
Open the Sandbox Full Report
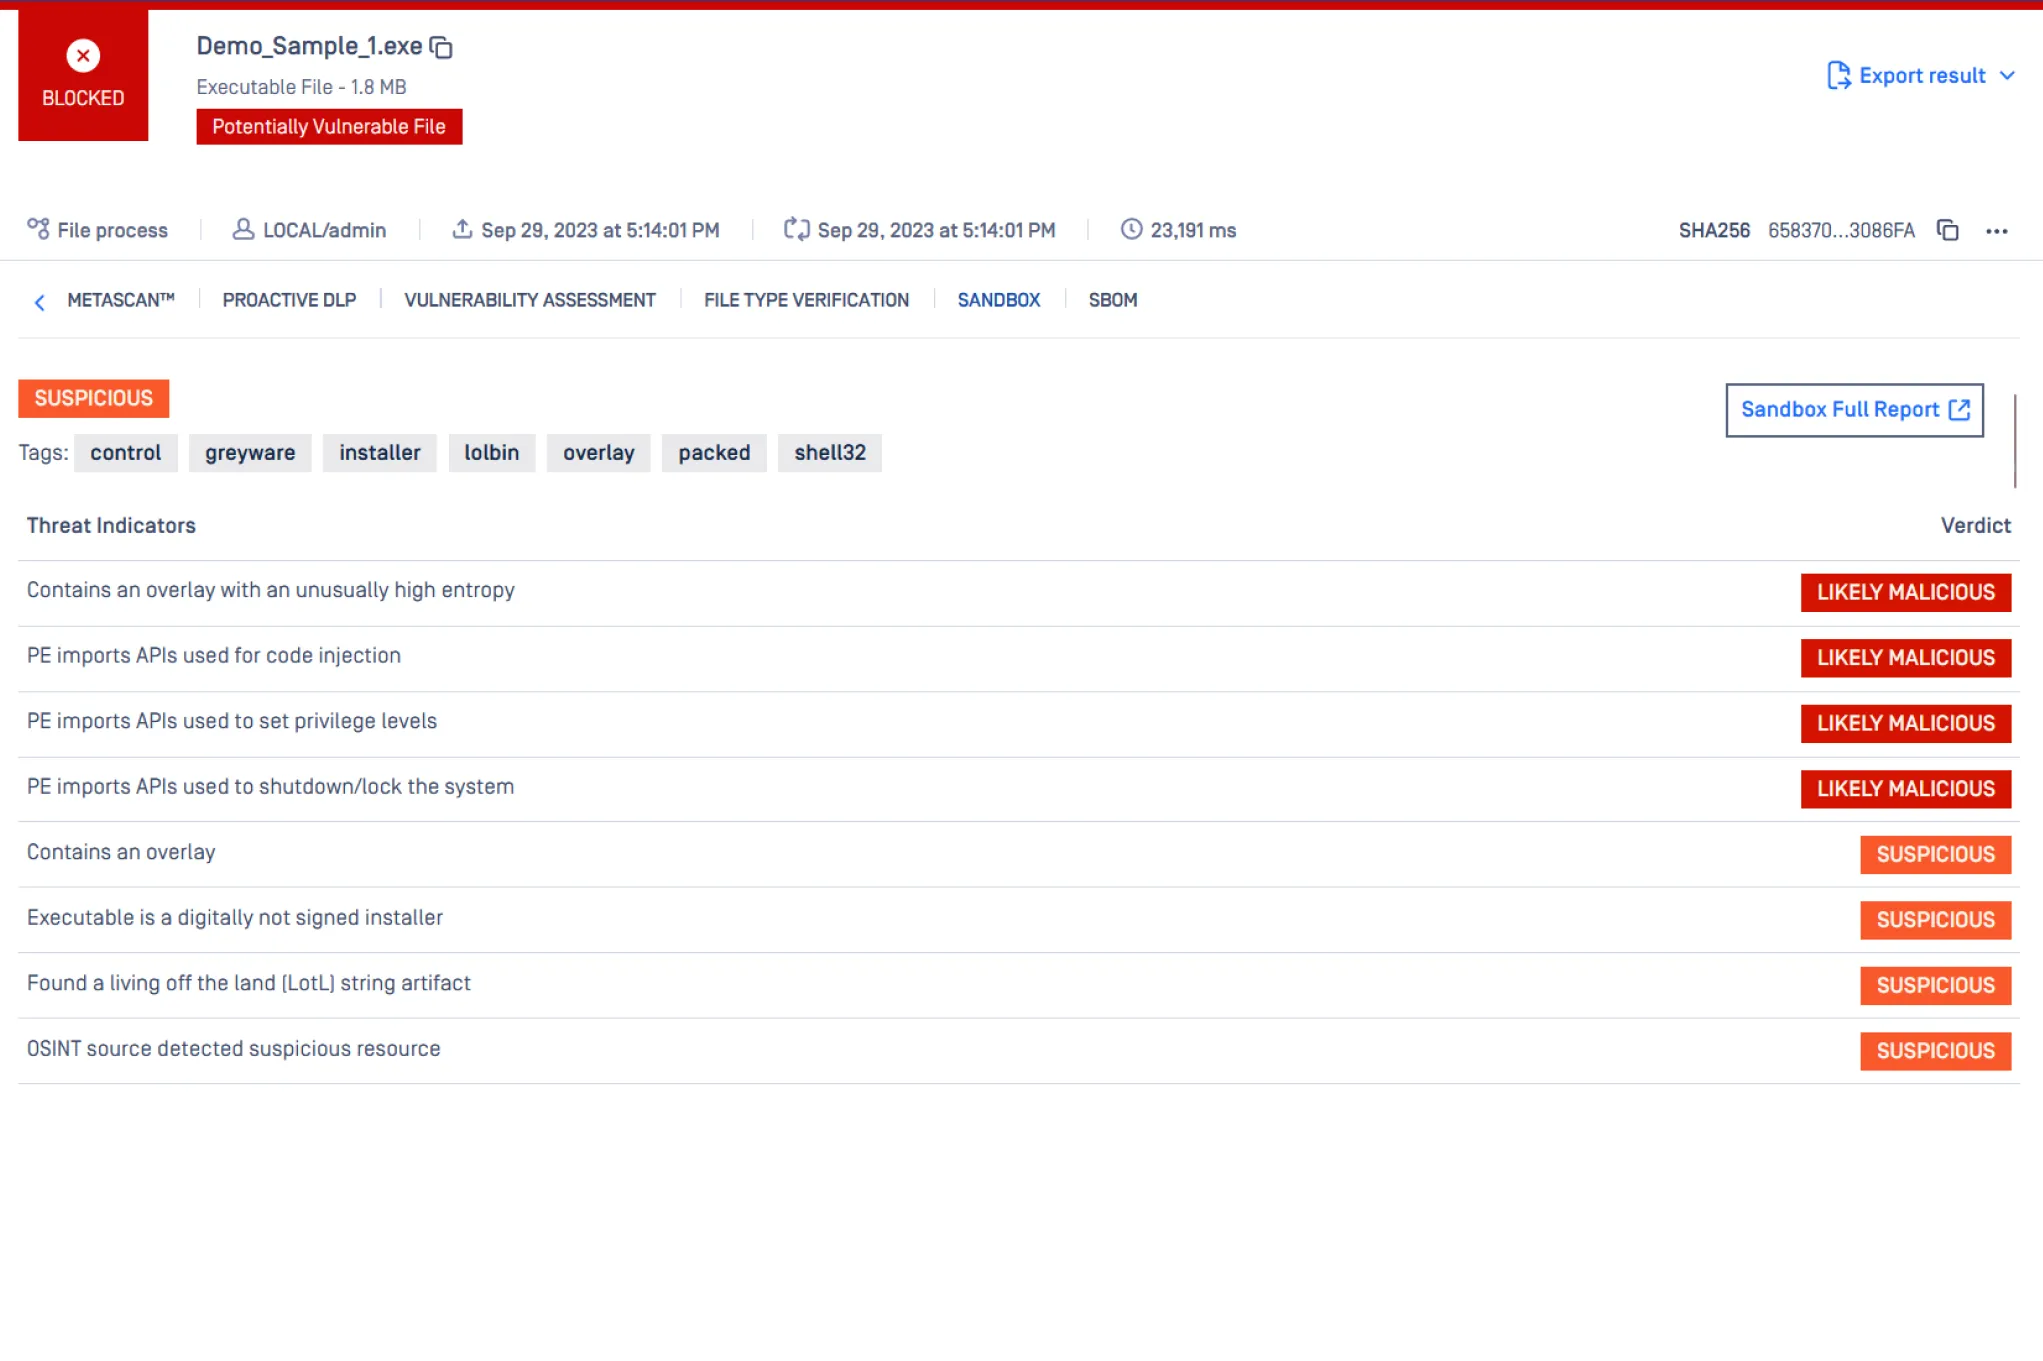point(1854,410)
